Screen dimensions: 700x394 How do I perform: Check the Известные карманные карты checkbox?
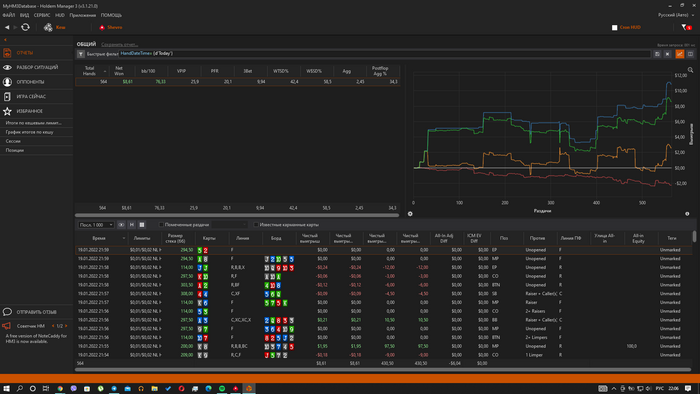tap(256, 225)
